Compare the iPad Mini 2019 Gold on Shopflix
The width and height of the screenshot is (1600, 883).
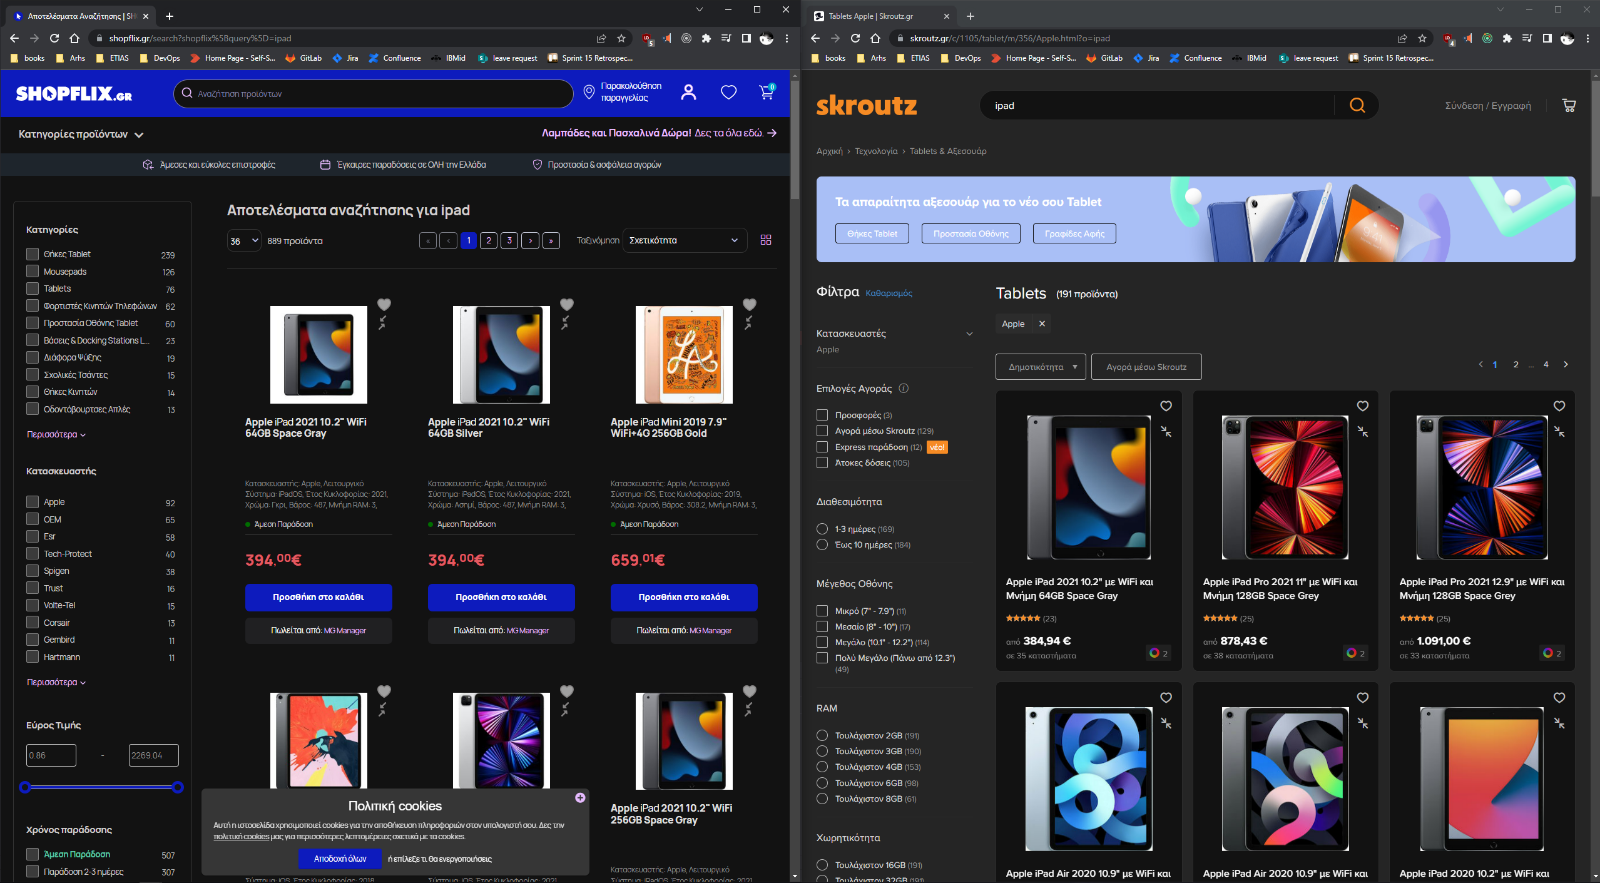[x=748, y=323]
